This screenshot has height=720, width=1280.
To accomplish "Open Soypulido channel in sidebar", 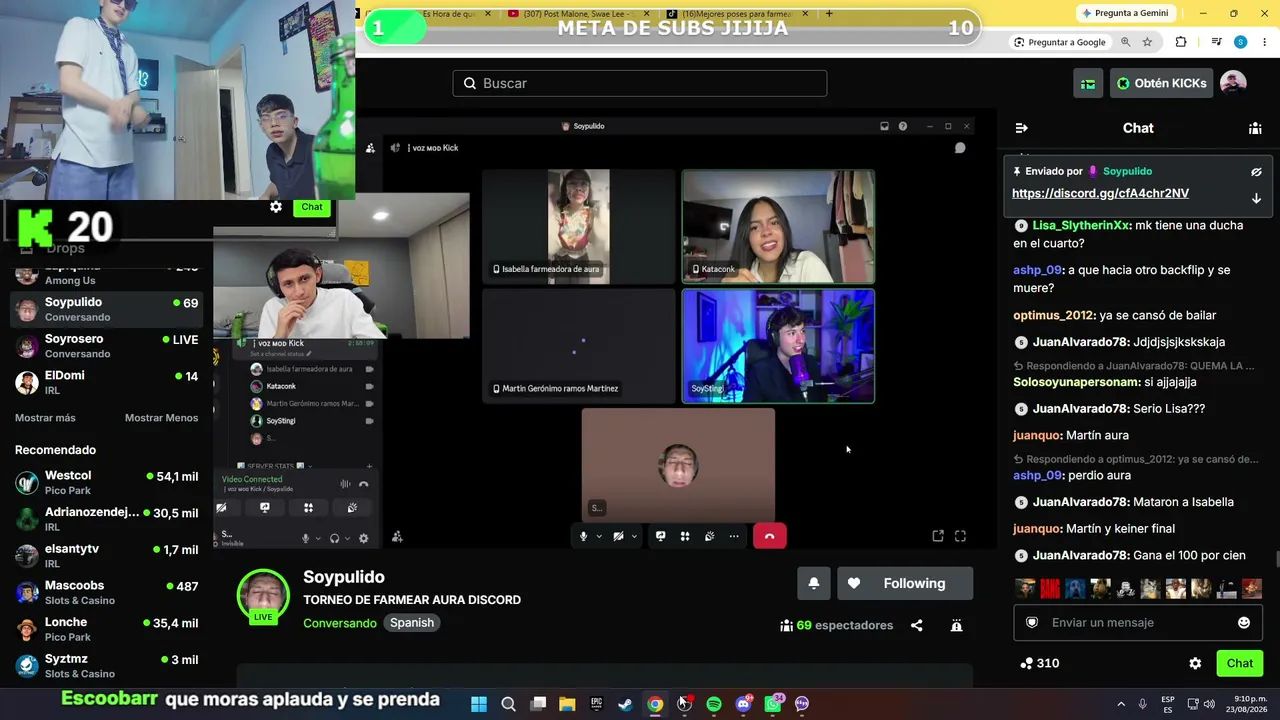I will click(107, 309).
